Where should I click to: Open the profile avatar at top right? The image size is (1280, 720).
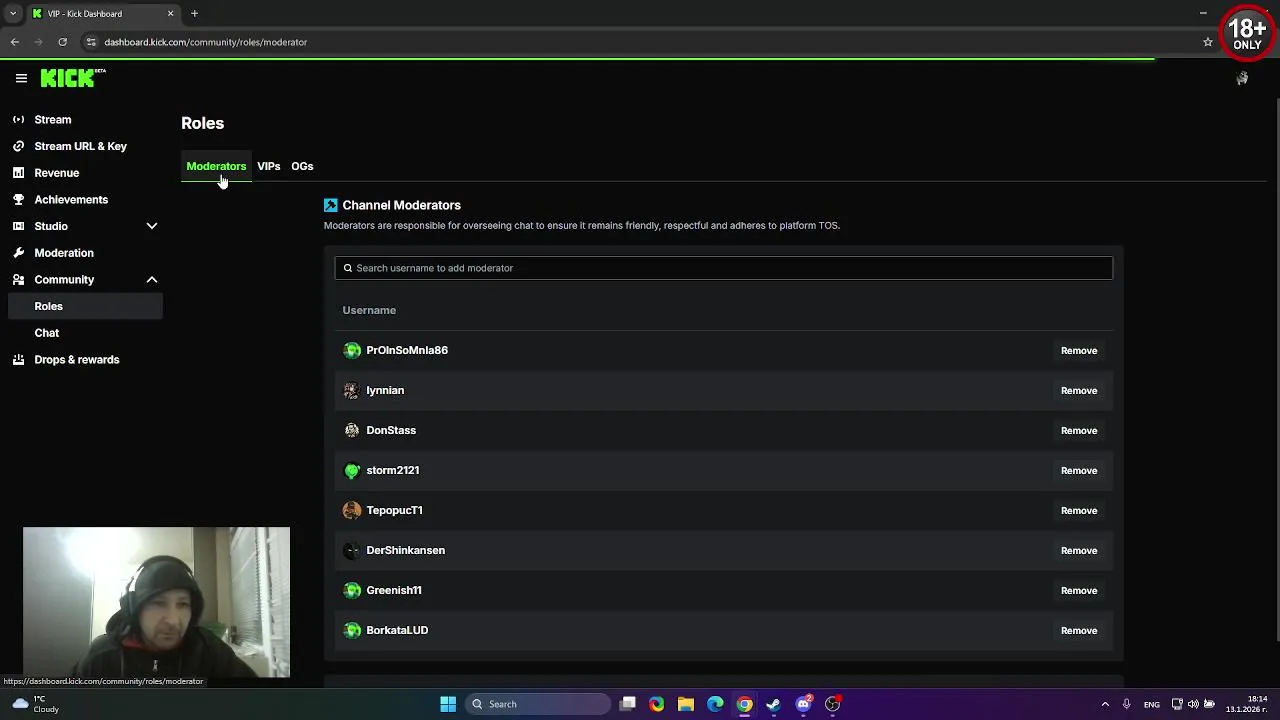1242,78
